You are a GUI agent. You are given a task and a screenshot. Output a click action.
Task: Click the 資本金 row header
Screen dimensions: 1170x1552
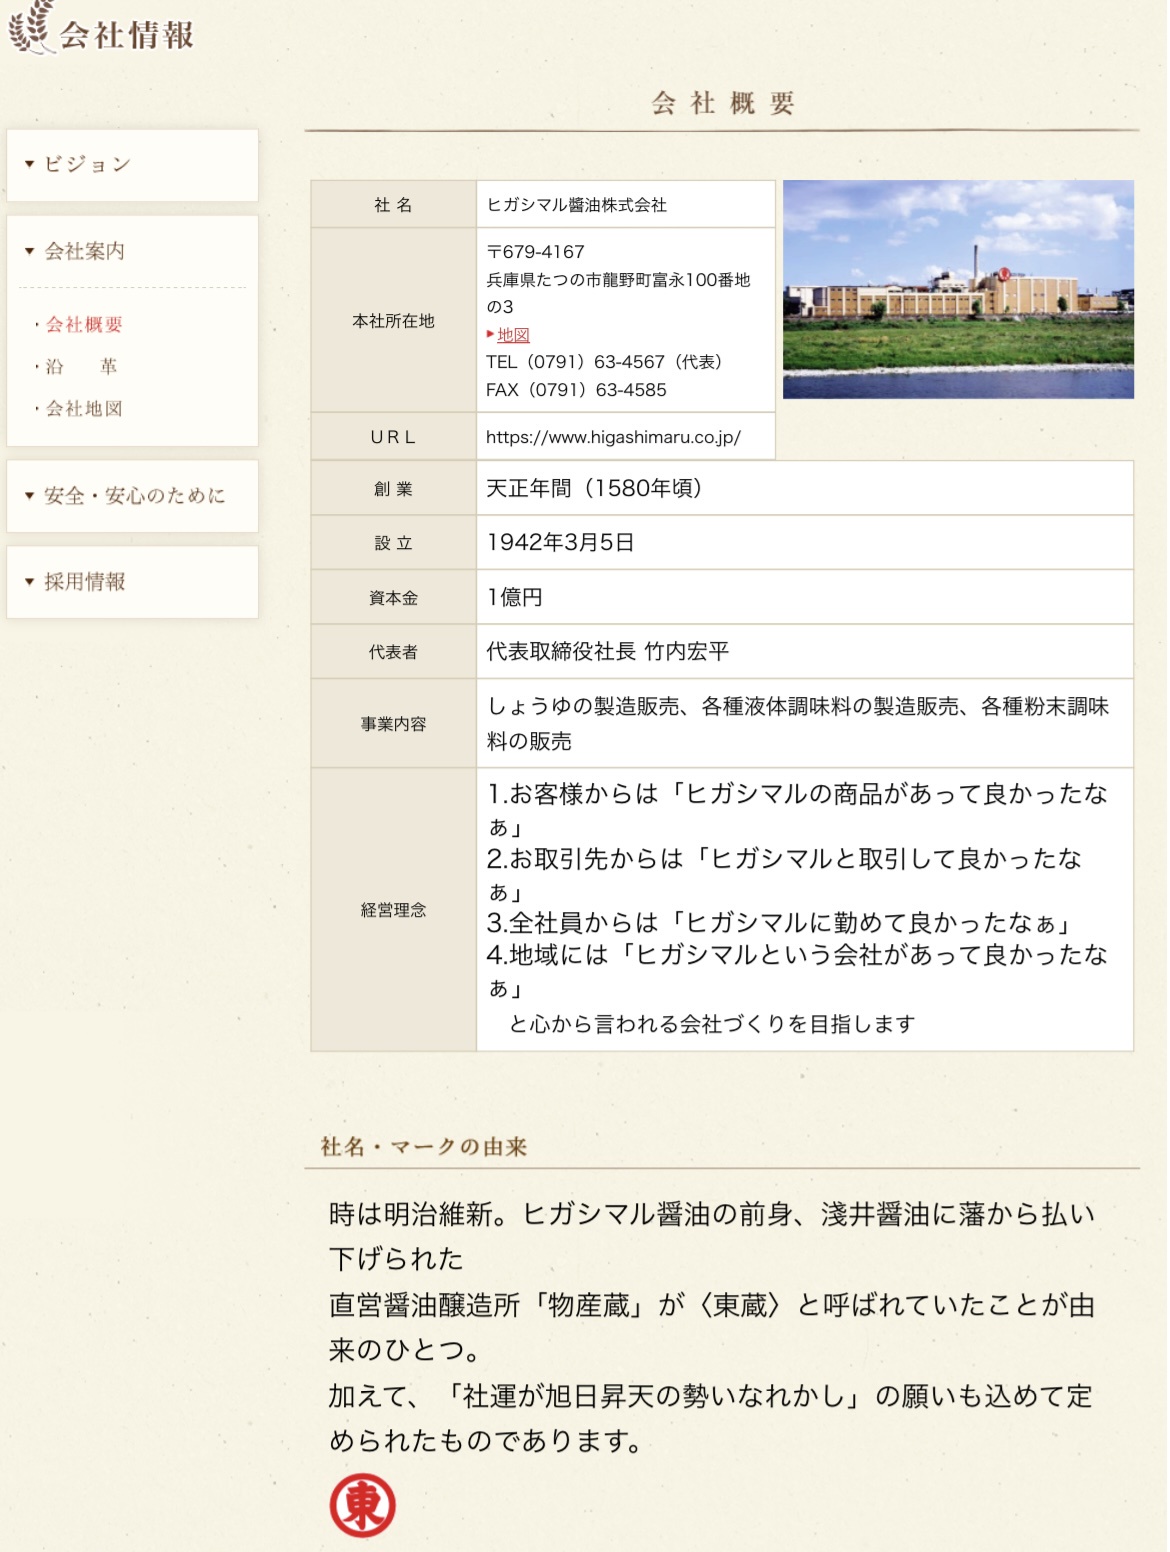pos(393,597)
